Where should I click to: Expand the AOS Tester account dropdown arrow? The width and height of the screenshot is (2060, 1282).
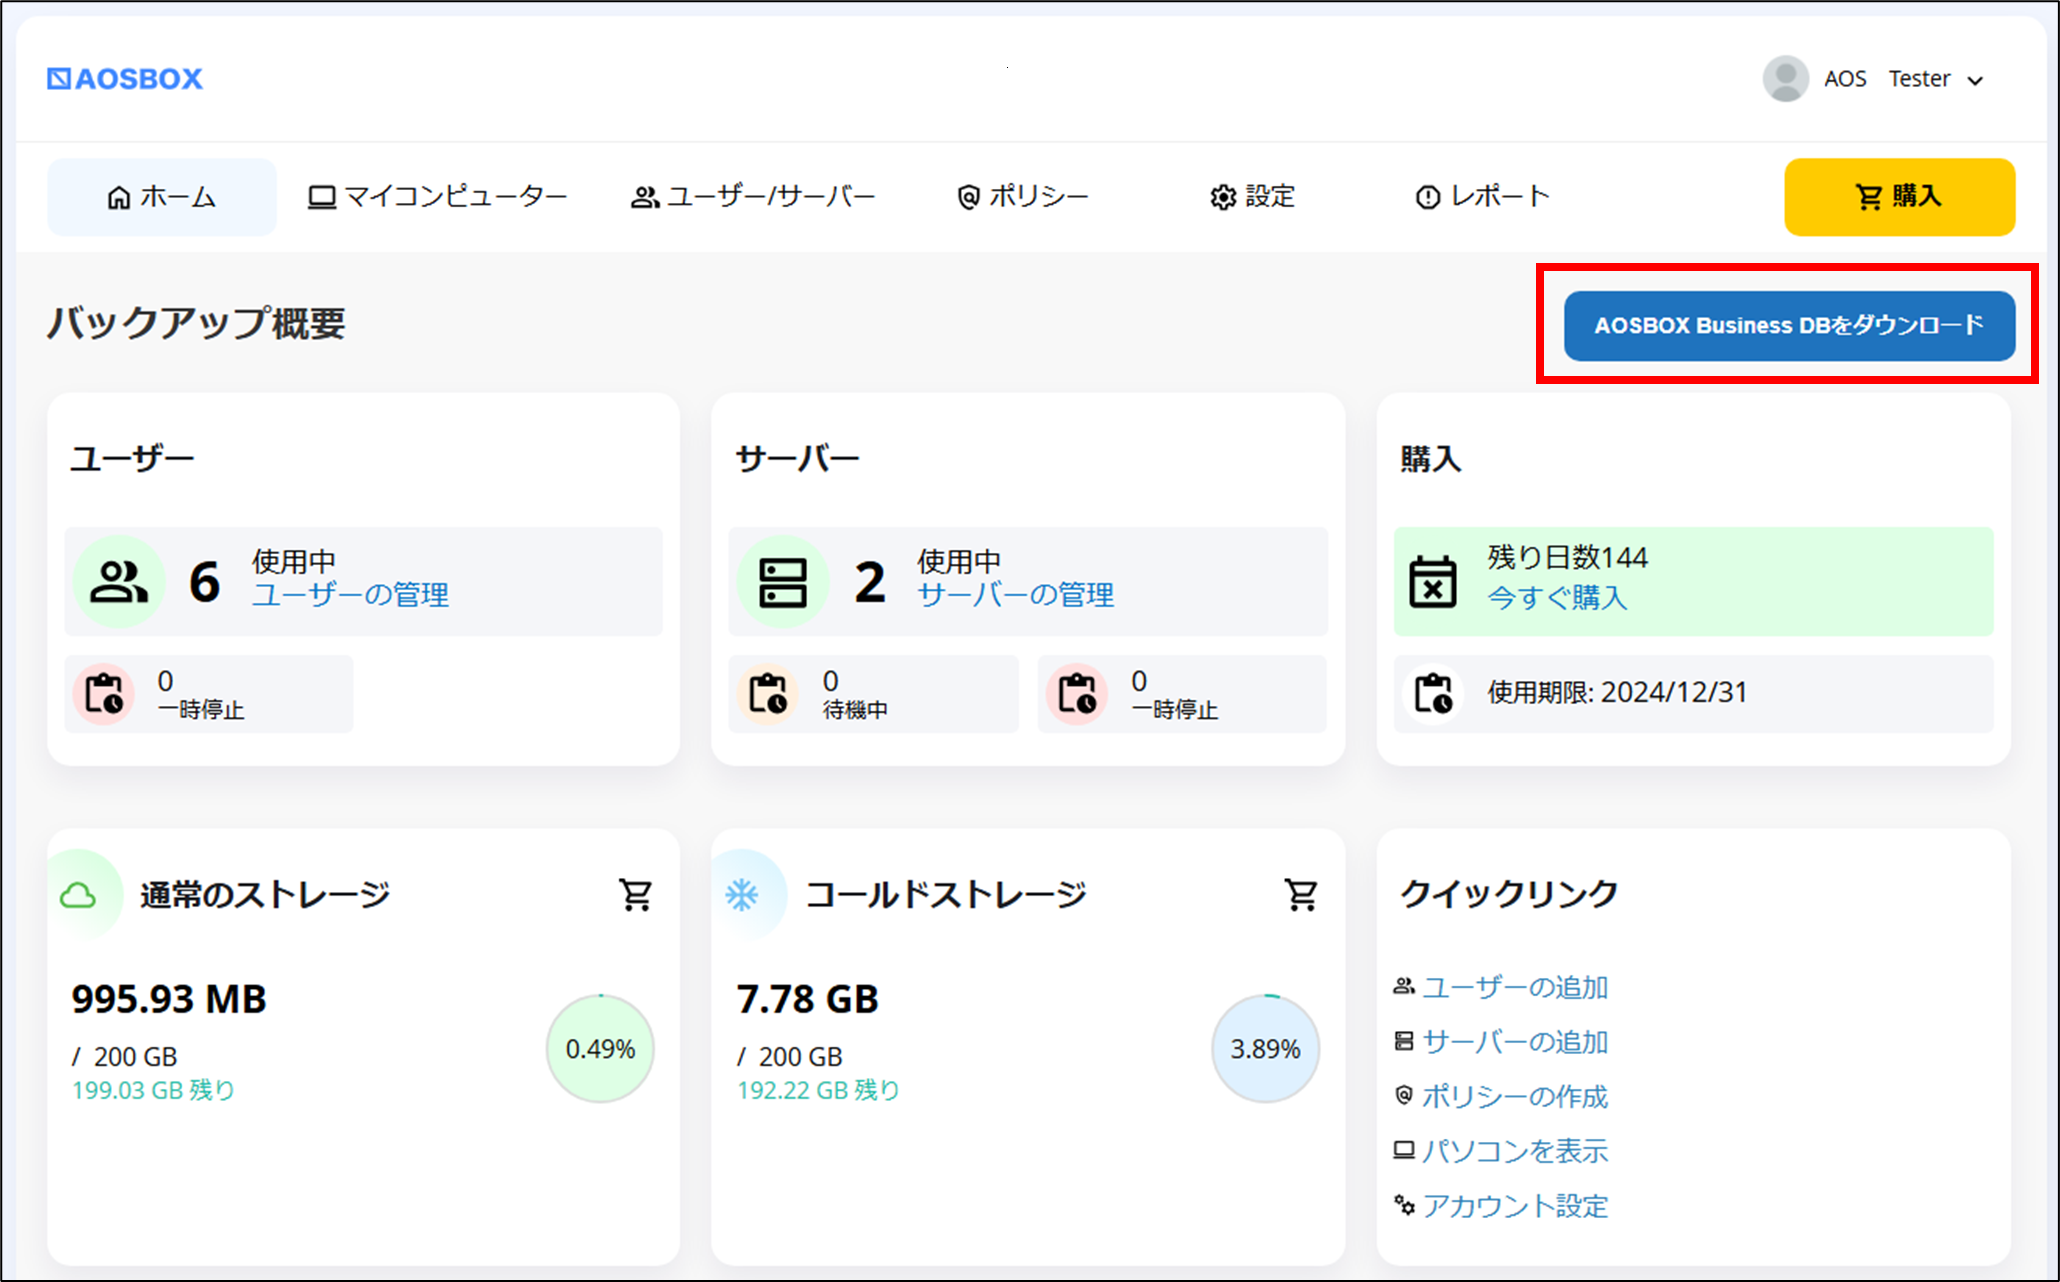pyautogui.click(x=1975, y=81)
